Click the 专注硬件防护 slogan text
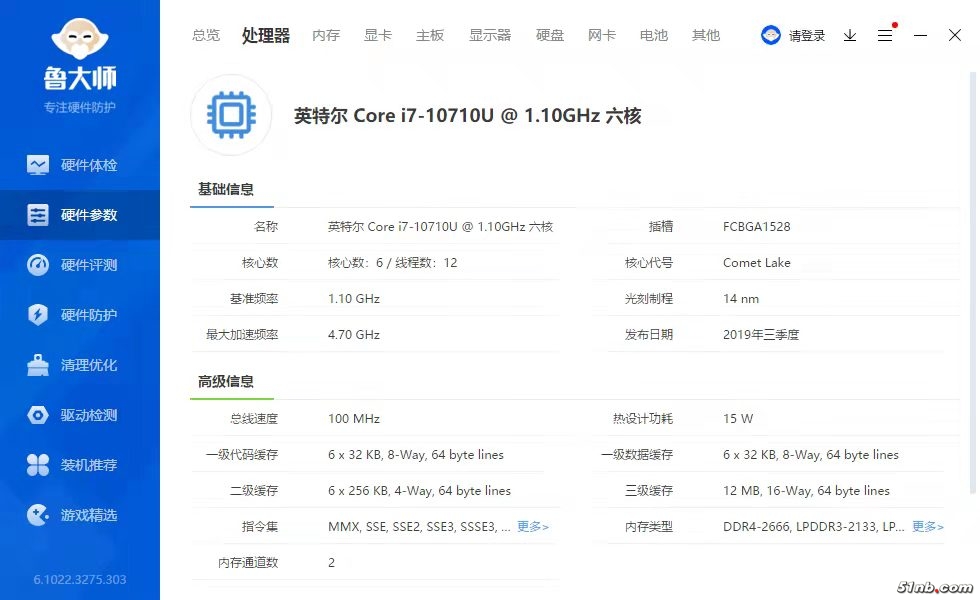 click(80, 108)
